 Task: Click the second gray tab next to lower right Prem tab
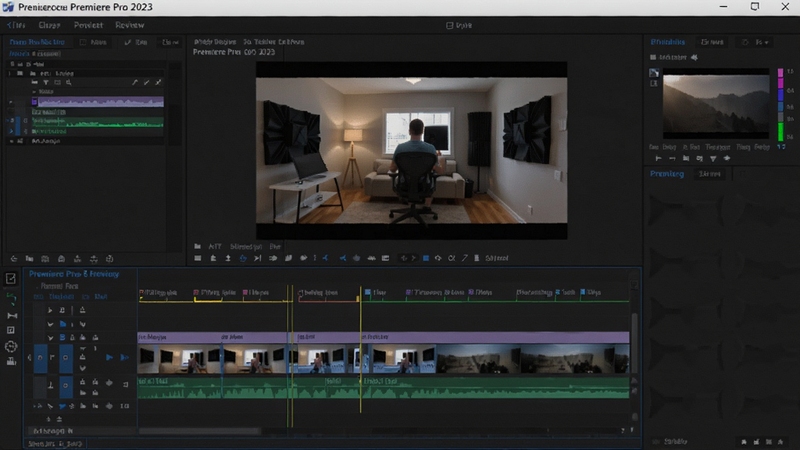click(x=710, y=174)
